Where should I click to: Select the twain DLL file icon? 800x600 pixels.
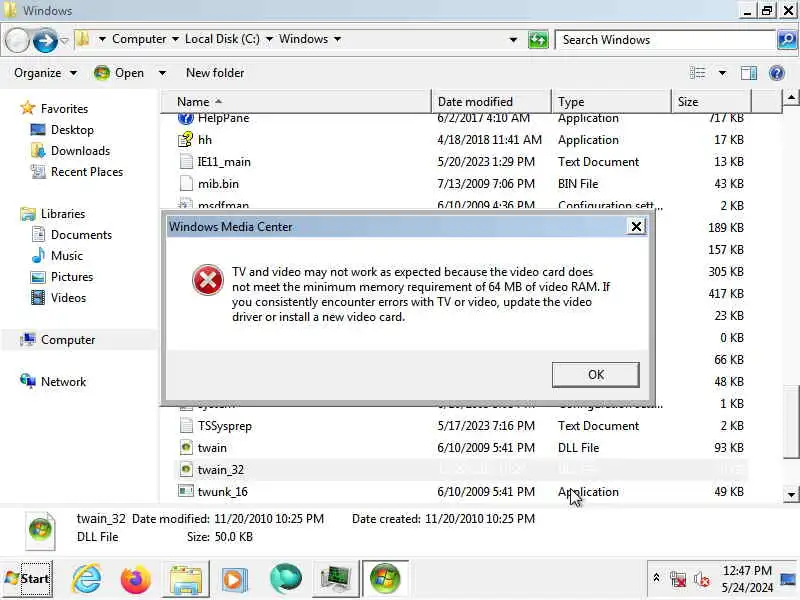tap(186, 447)
